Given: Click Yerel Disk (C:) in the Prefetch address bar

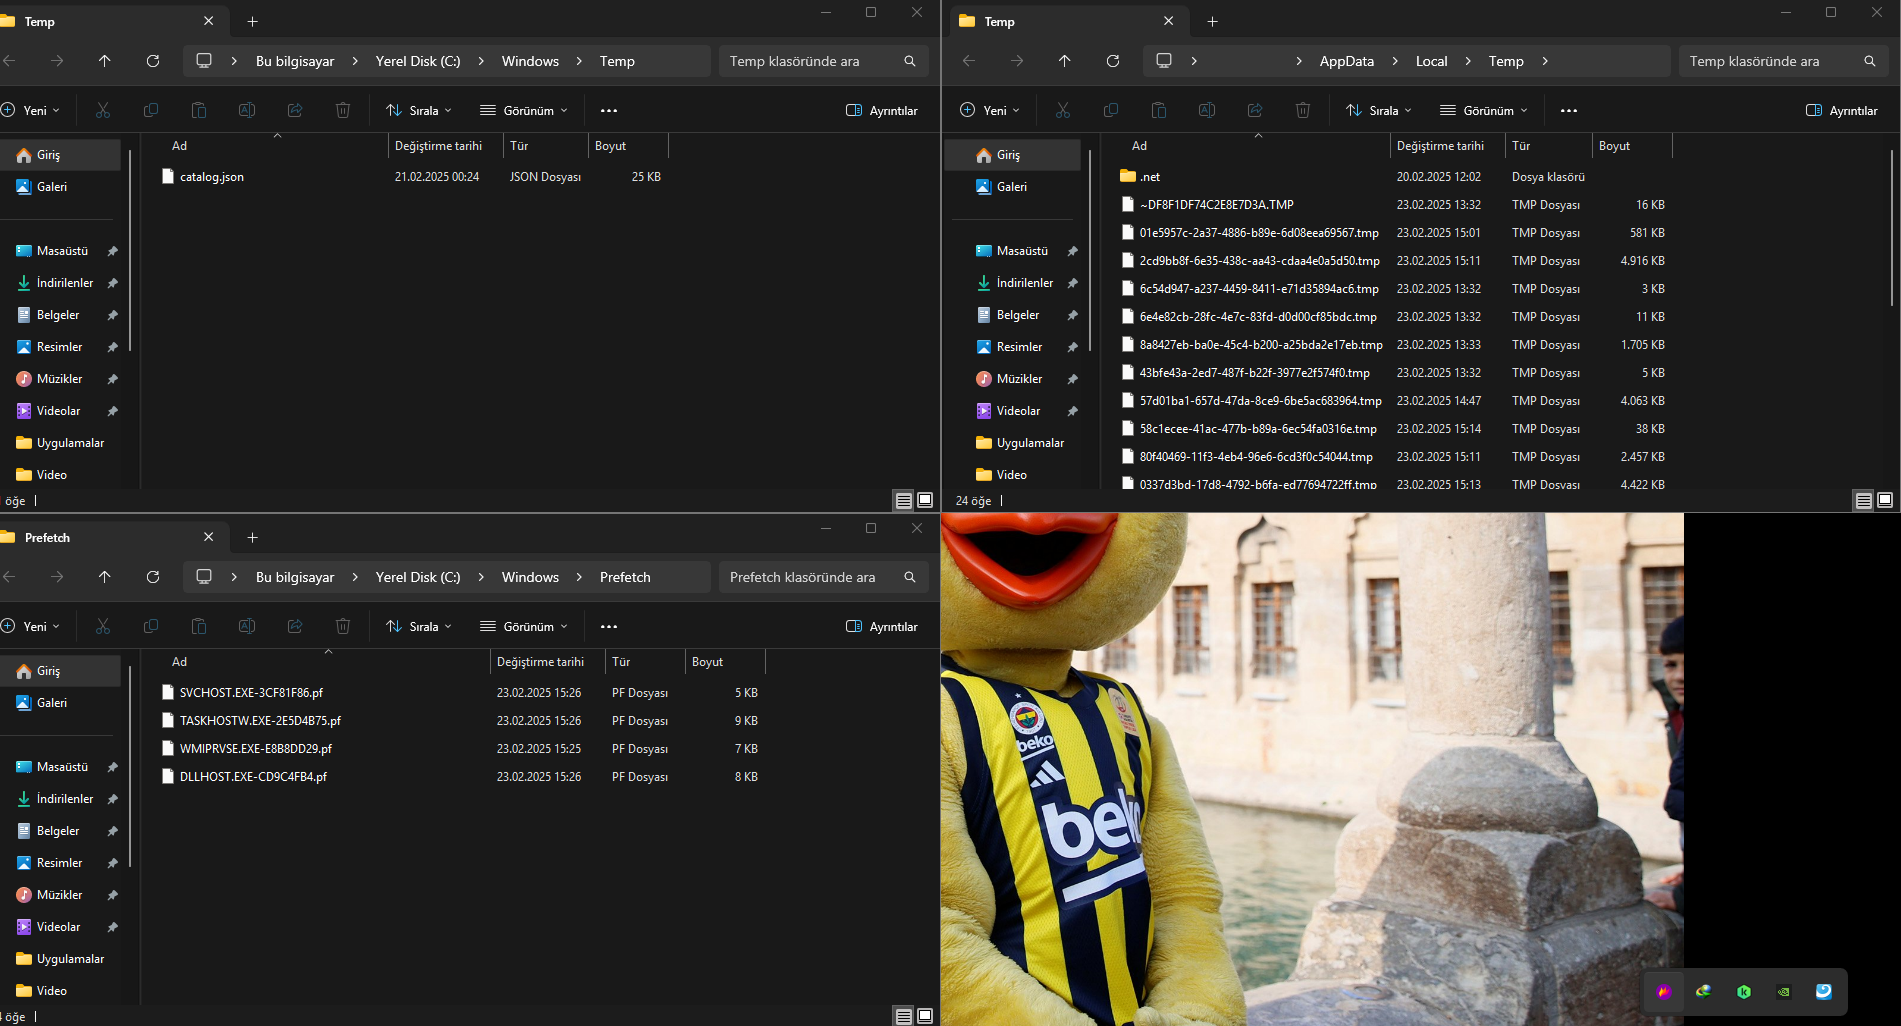Looking at the screenshot, I should (418, 577).
